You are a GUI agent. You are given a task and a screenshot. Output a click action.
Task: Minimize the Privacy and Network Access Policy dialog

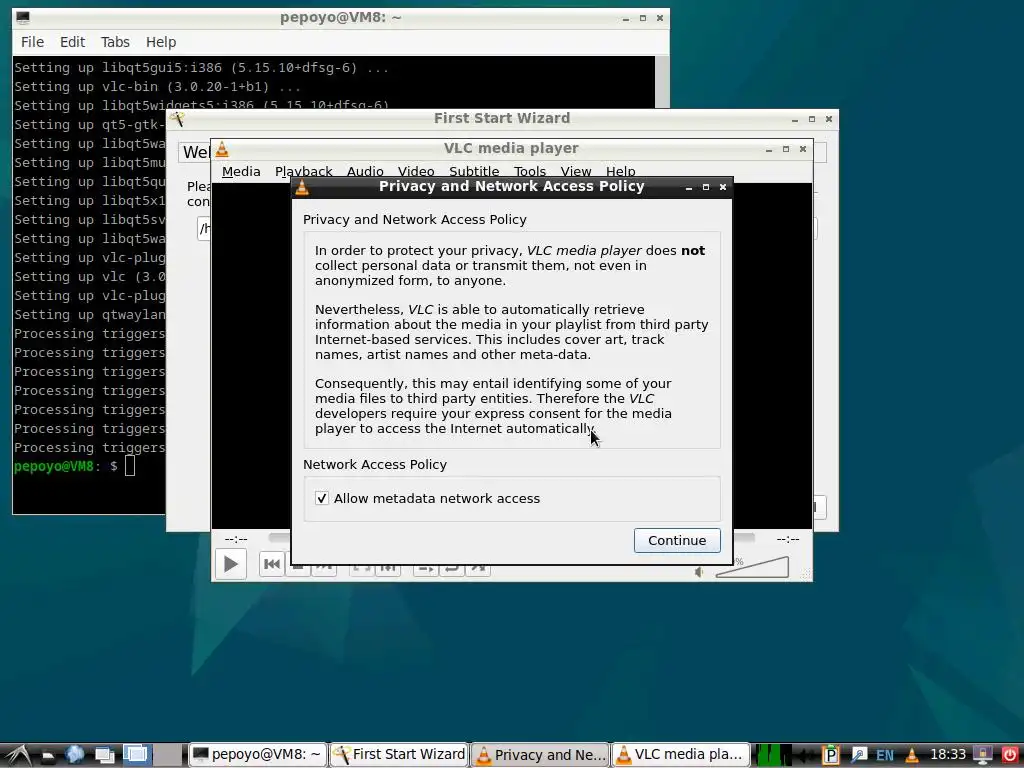(688, 187)
